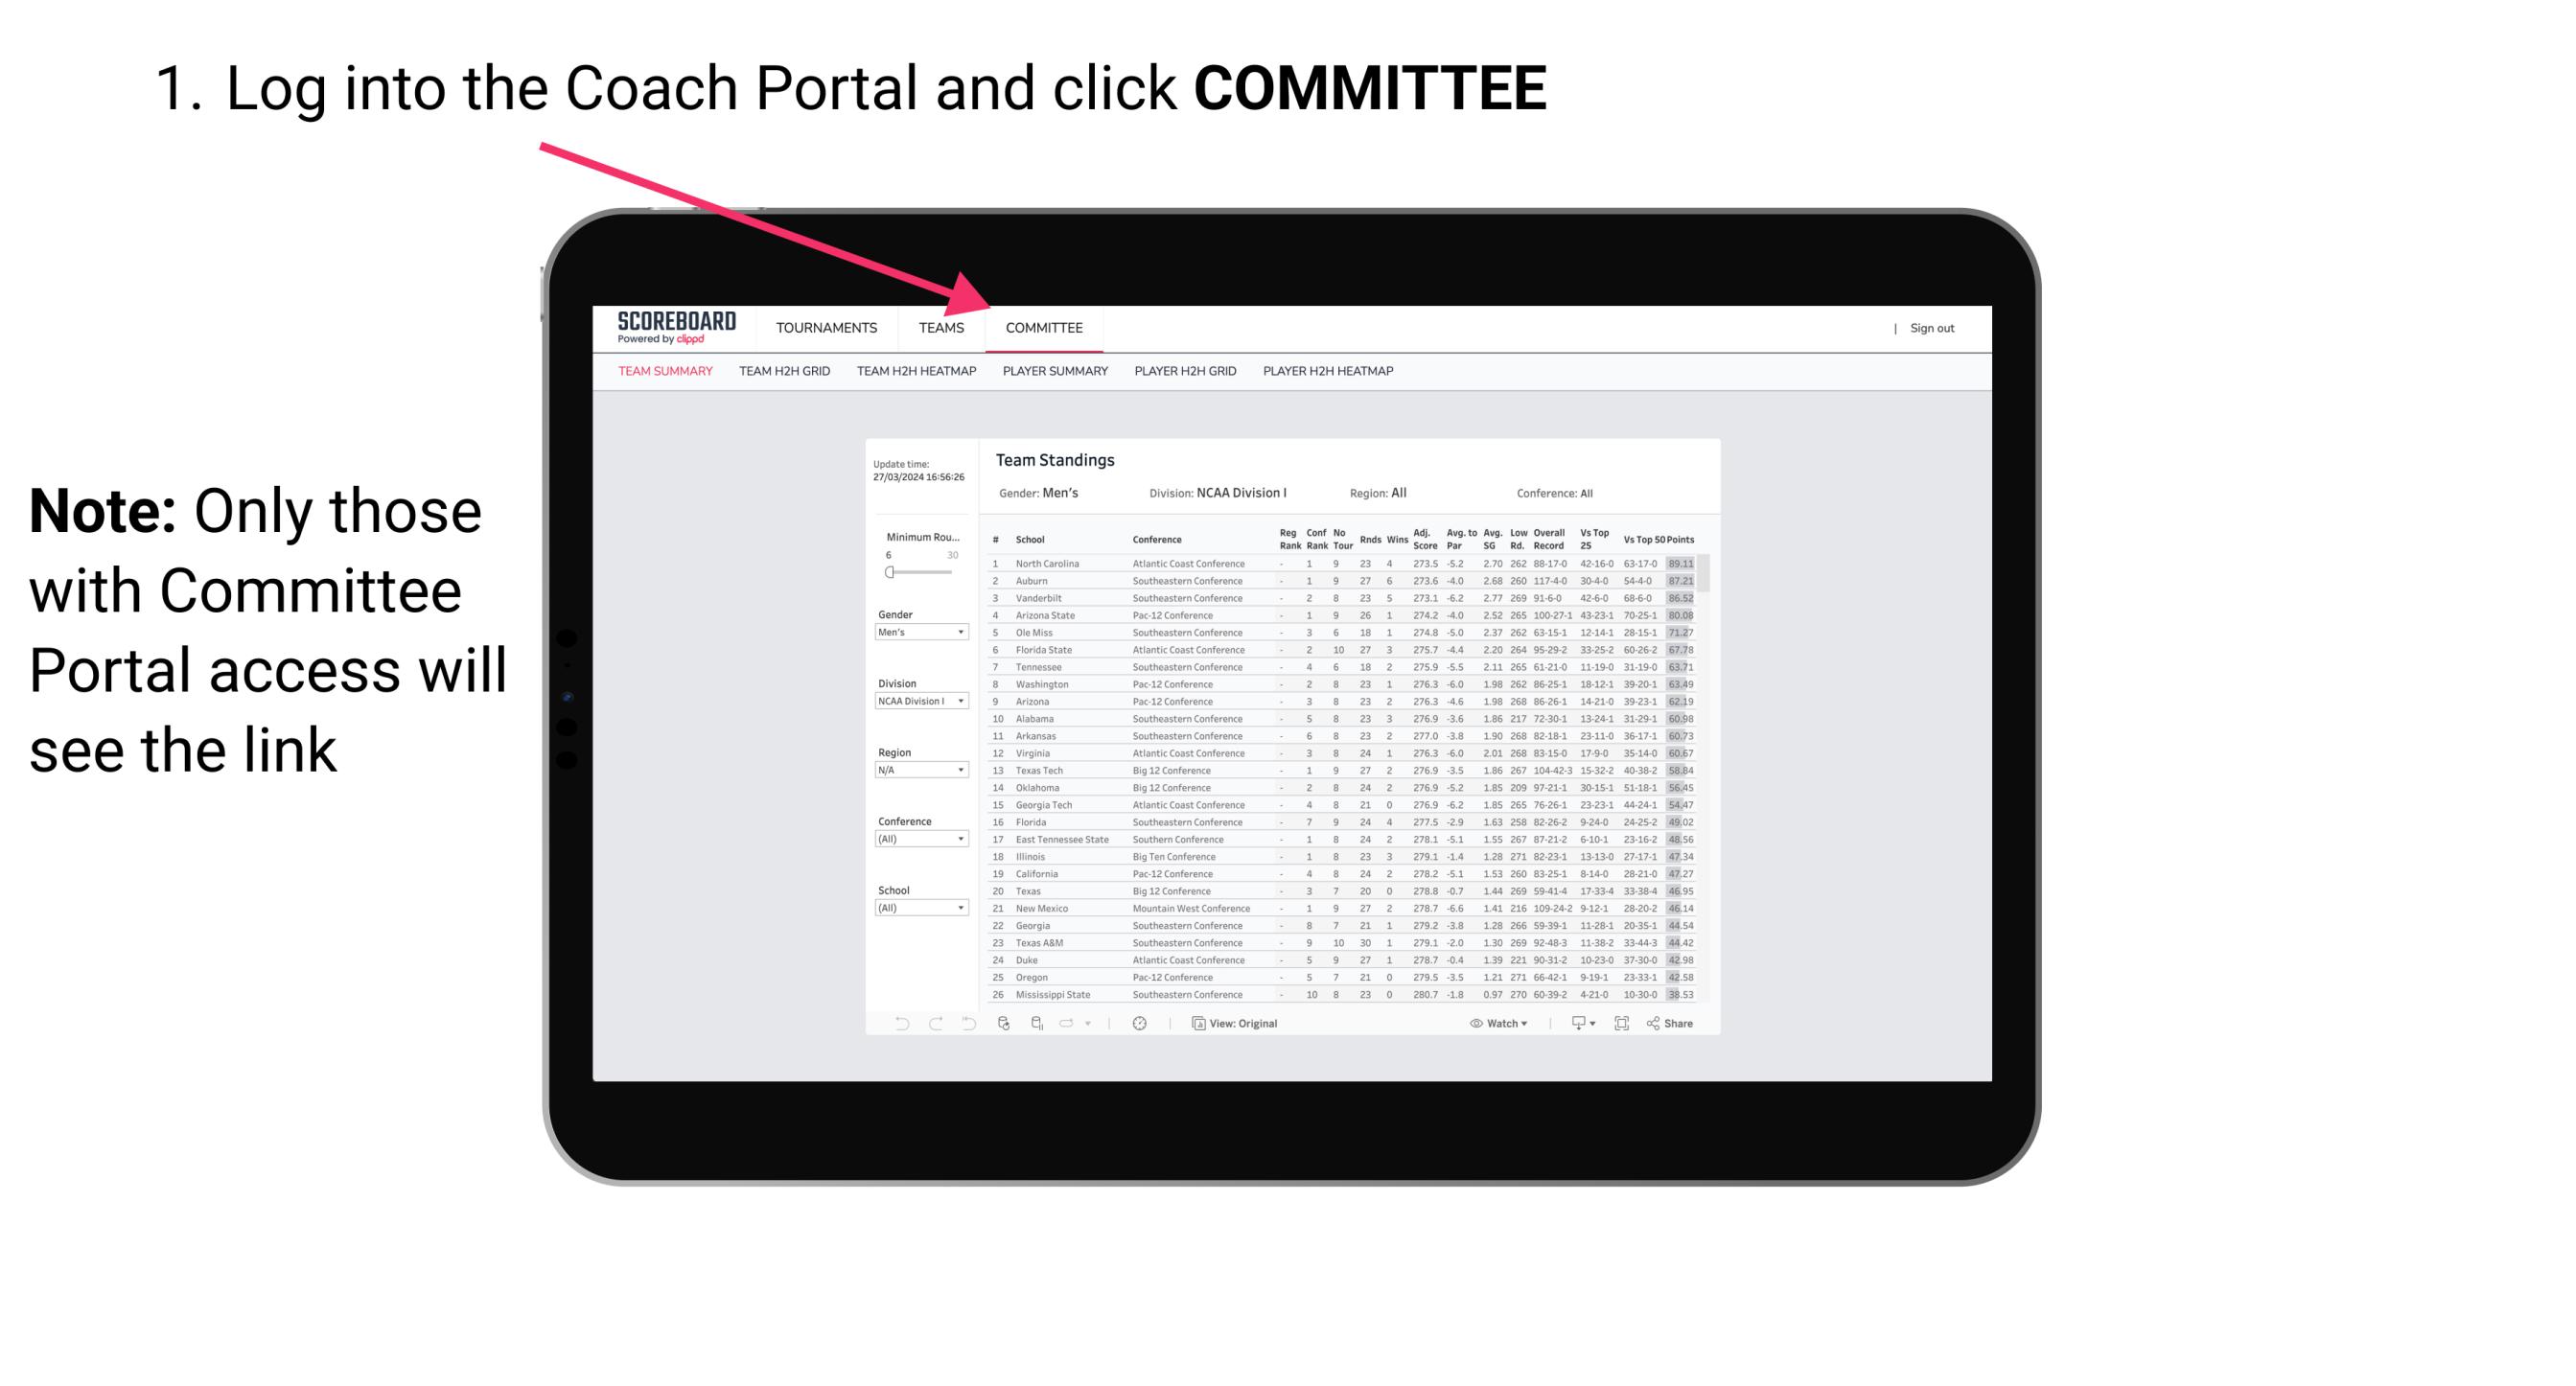The width and height of the screenshot is (2576, 1386).
Task: Click the download/export icon
Action: [1572, 1024]
